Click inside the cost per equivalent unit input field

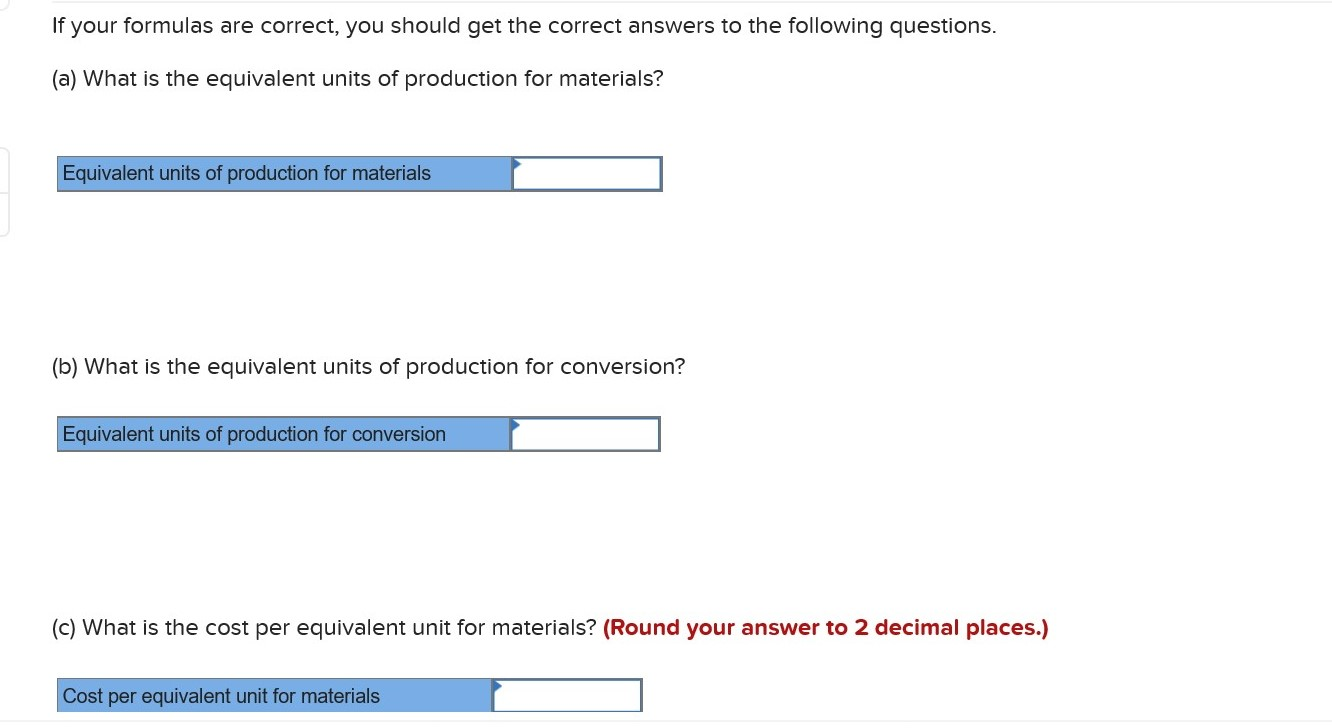click(x=570, y=695)
